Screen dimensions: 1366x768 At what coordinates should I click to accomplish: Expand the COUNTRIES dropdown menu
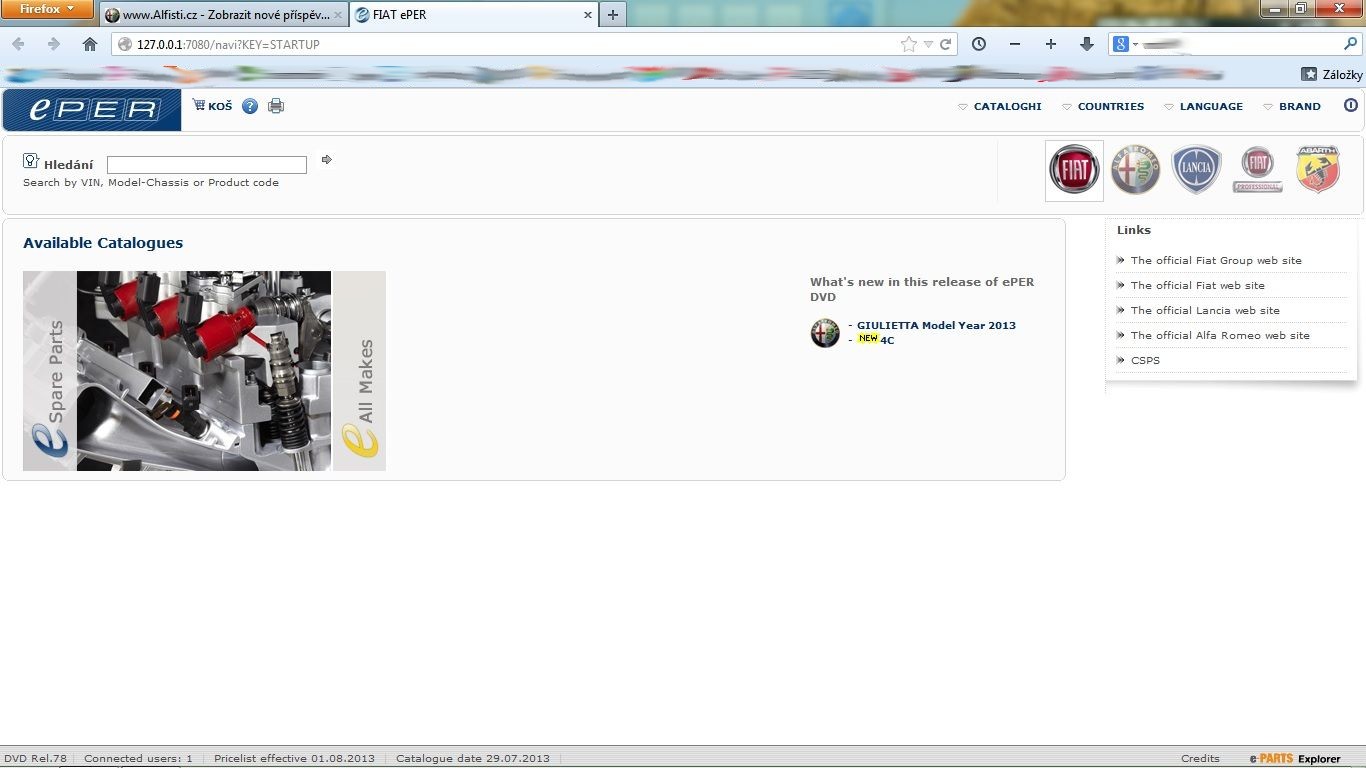click(x=1103, y=106)
